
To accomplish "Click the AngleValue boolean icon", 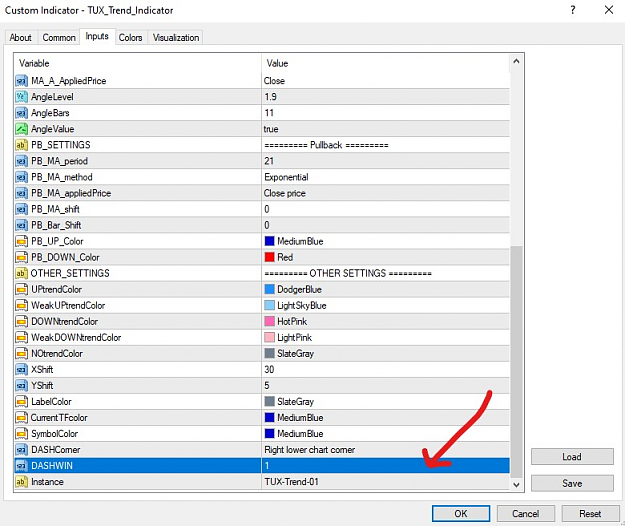I will click(x=22, y=129).
